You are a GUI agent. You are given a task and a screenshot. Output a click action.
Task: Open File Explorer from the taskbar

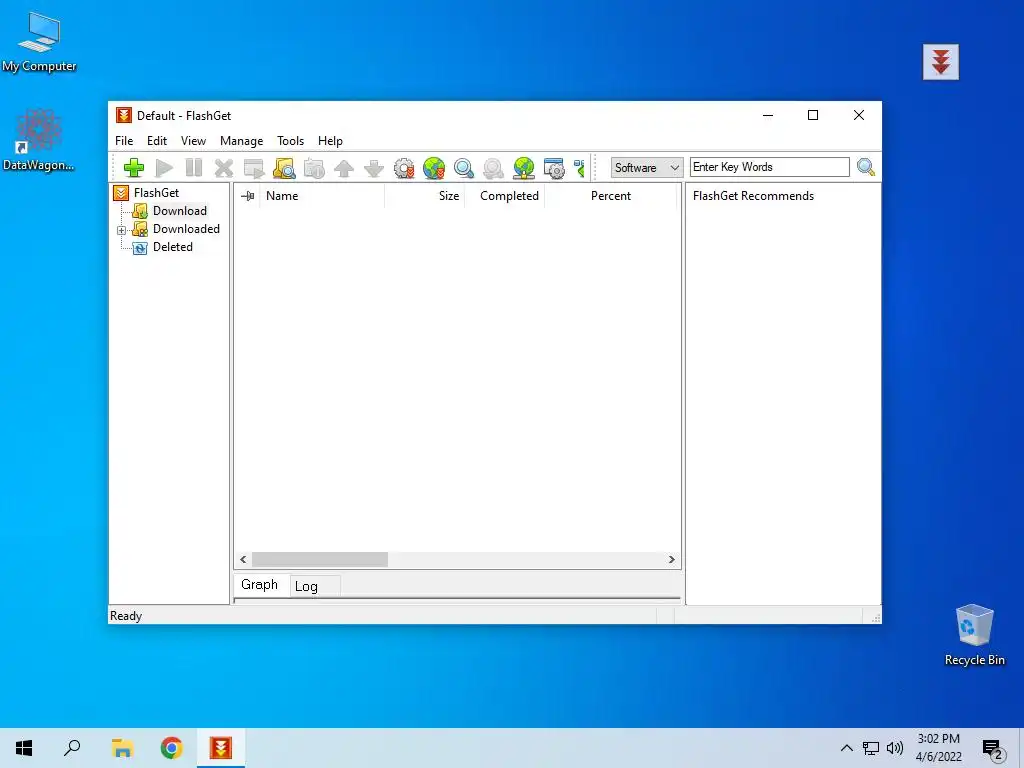click(x=122, y=748)
